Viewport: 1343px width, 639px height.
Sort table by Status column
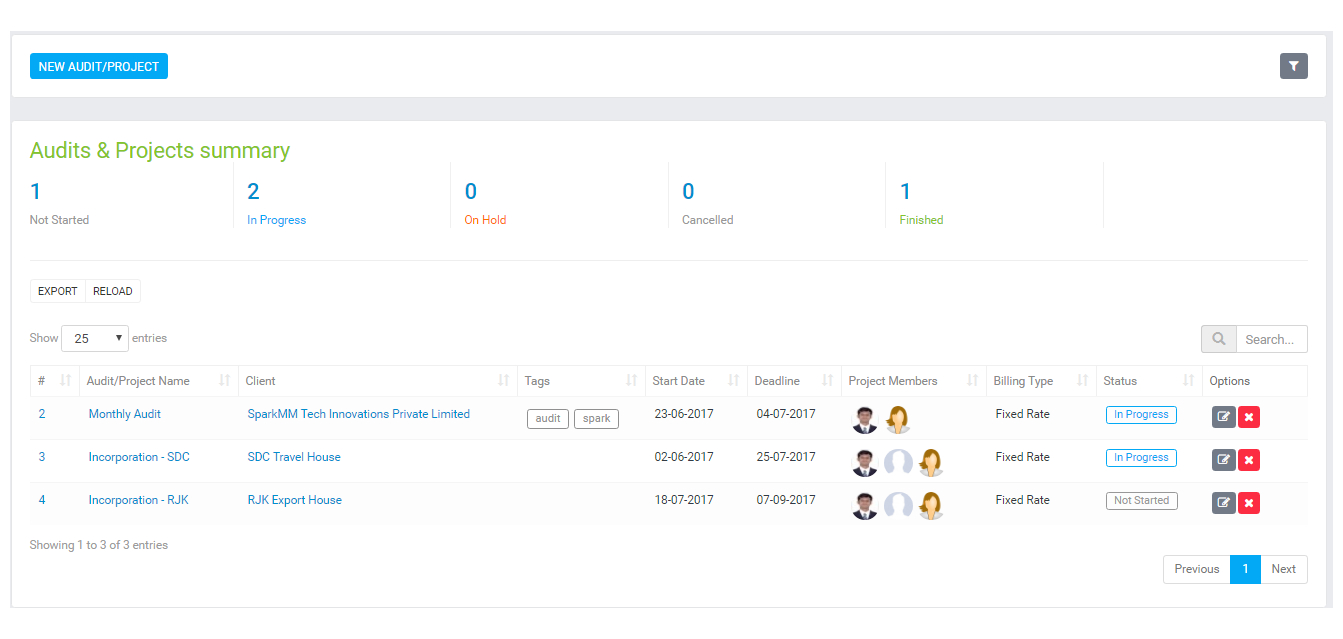coord(1120,381)
